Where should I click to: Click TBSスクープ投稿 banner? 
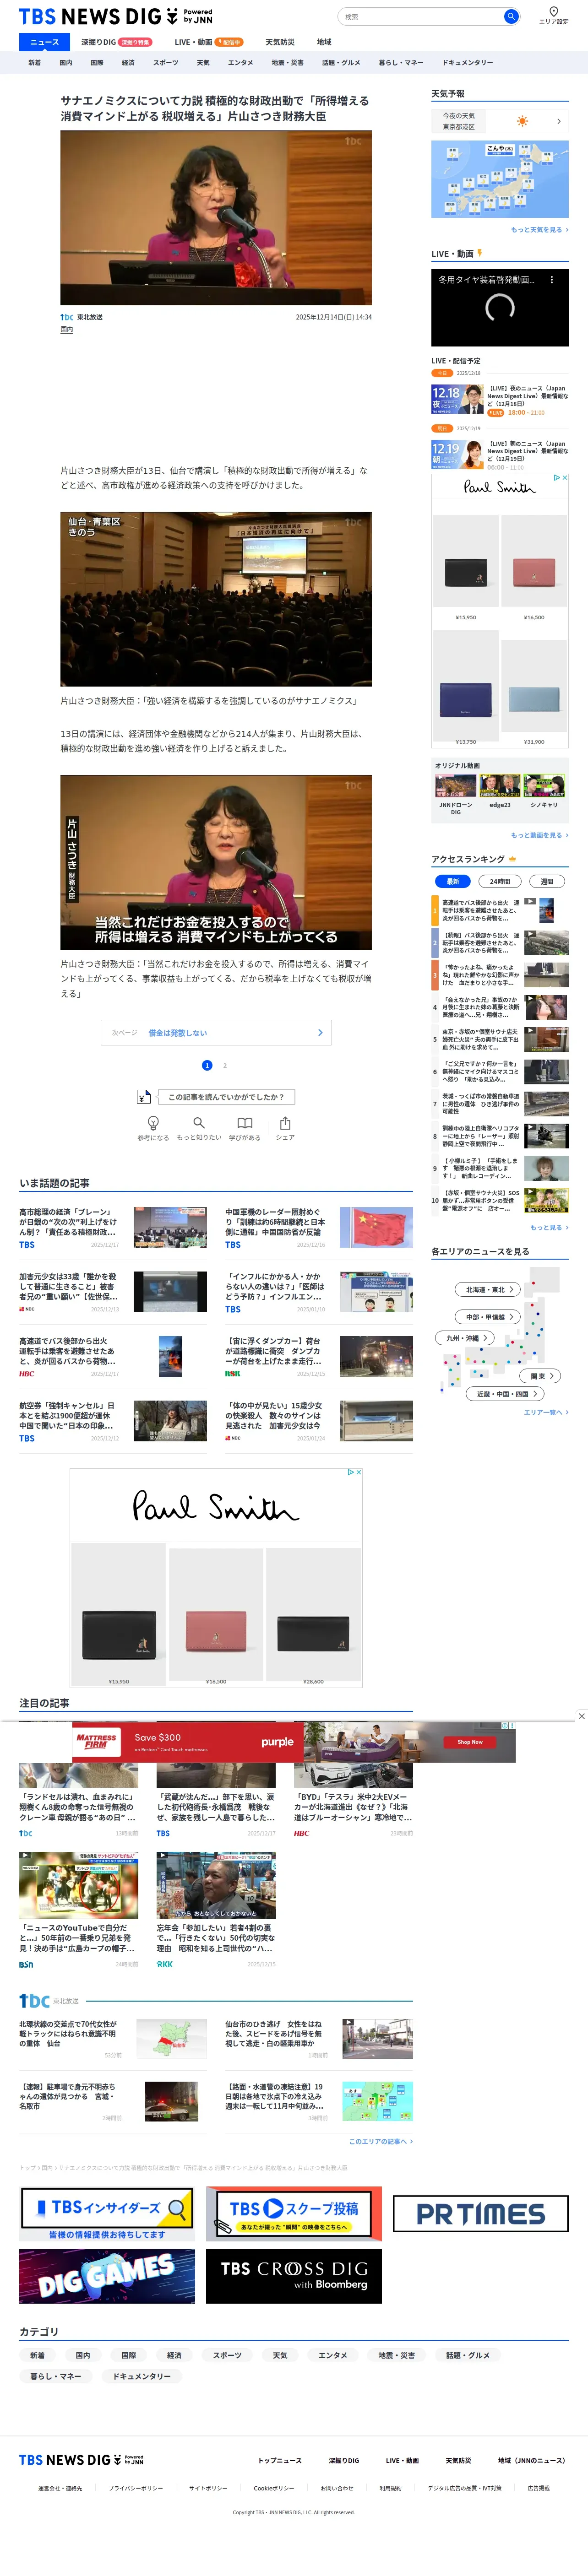[294, 2213]
